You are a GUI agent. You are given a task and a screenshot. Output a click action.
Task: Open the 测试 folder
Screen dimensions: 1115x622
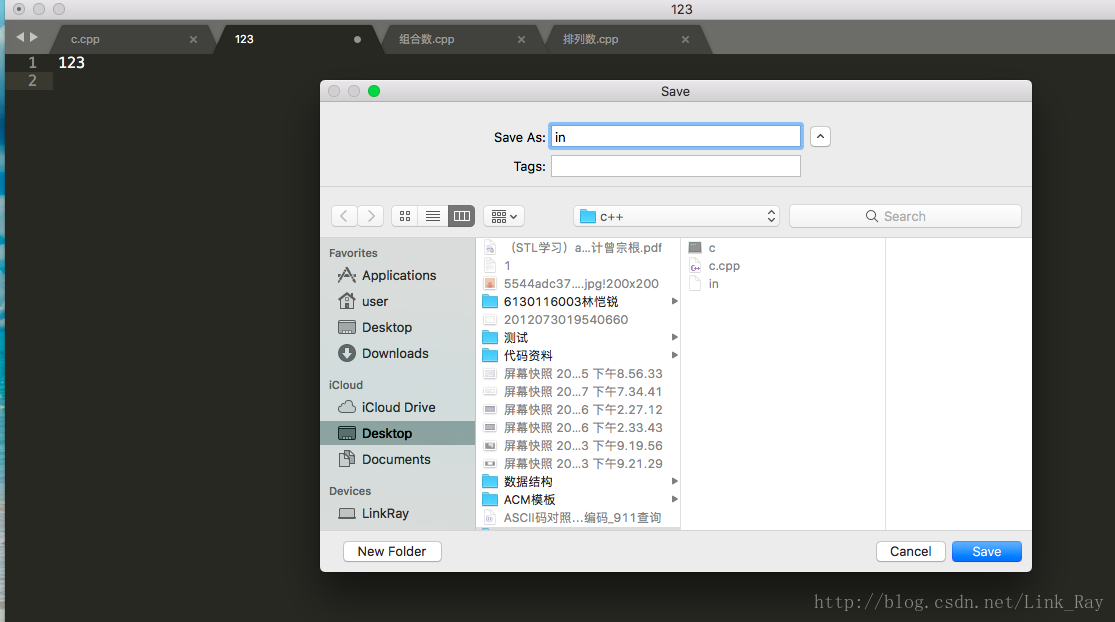(x=516, y=337)
